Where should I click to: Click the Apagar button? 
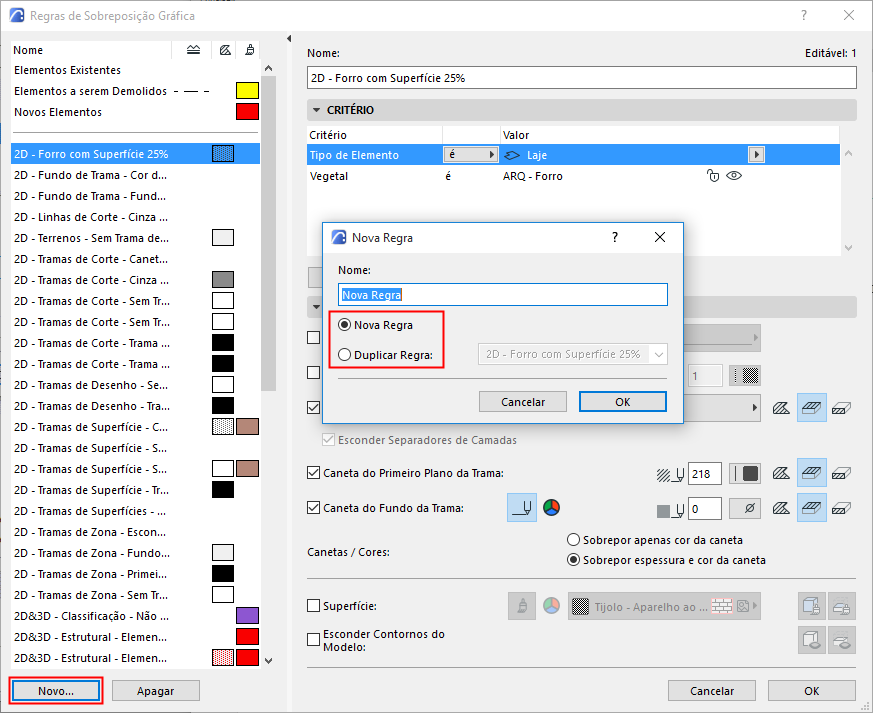(156, 691)
